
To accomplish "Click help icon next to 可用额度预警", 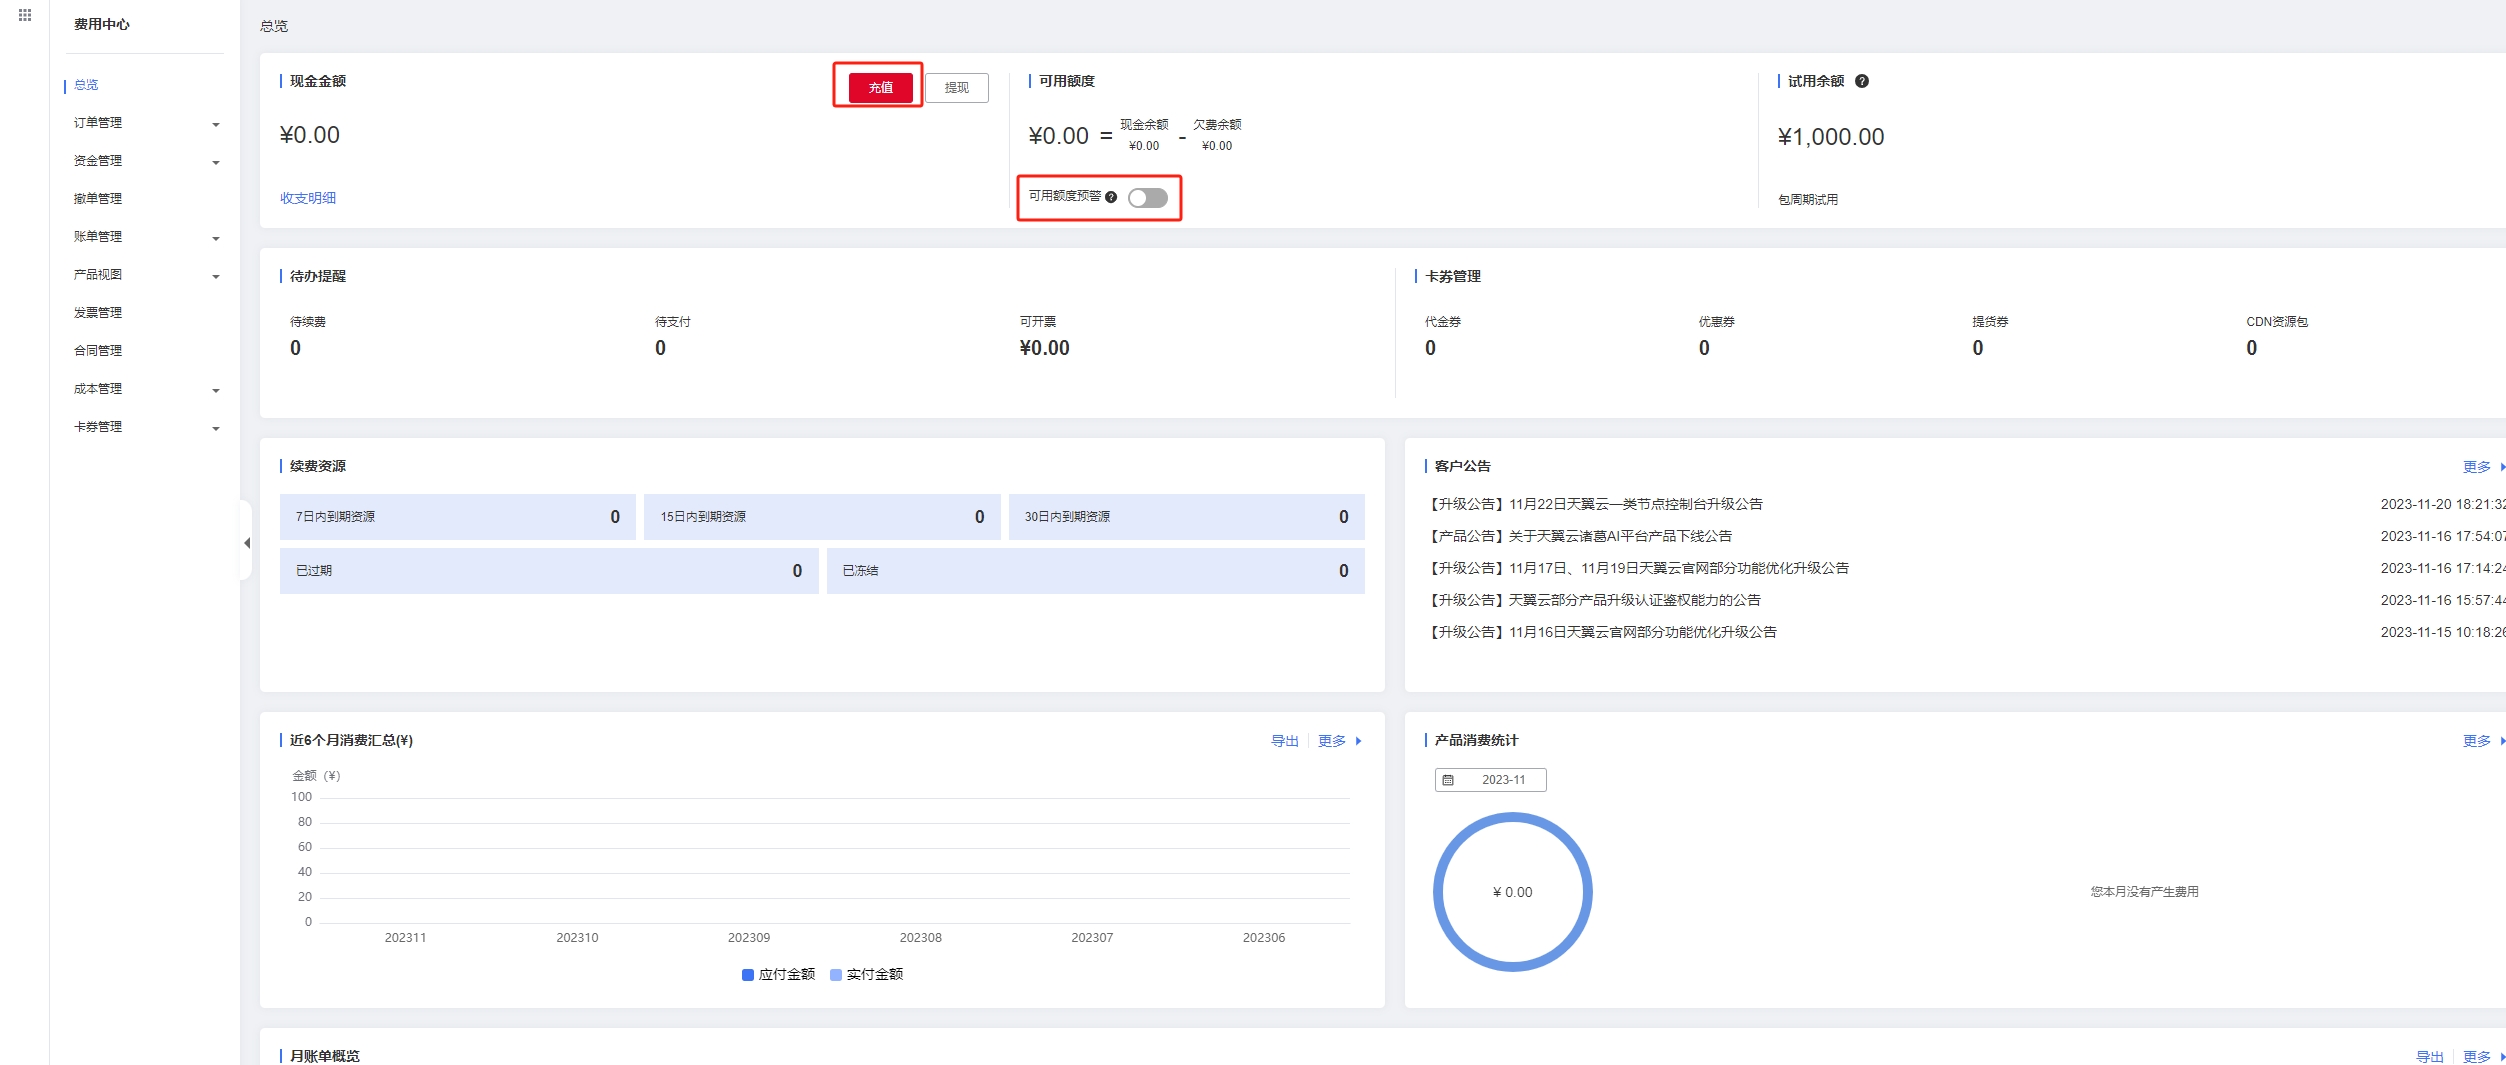I will pyautogui.click(x=1110, y=197).
